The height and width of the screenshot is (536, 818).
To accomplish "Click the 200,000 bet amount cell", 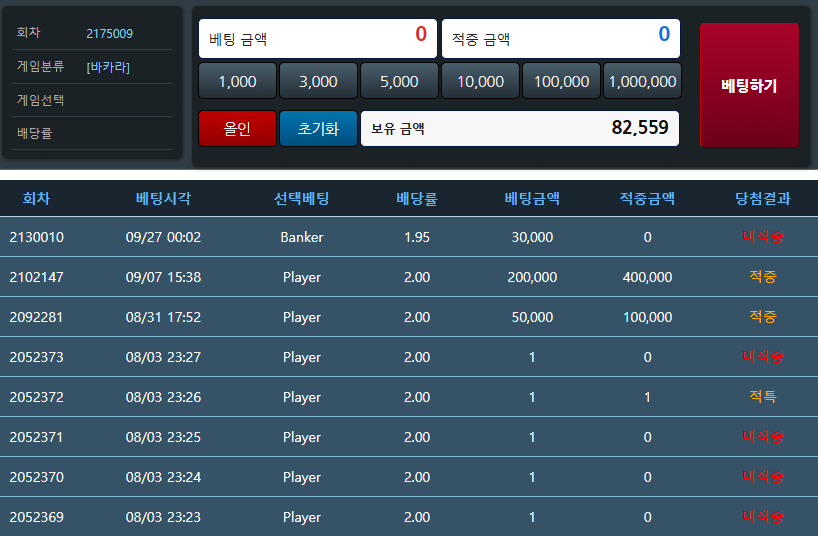I will [532, 277].
